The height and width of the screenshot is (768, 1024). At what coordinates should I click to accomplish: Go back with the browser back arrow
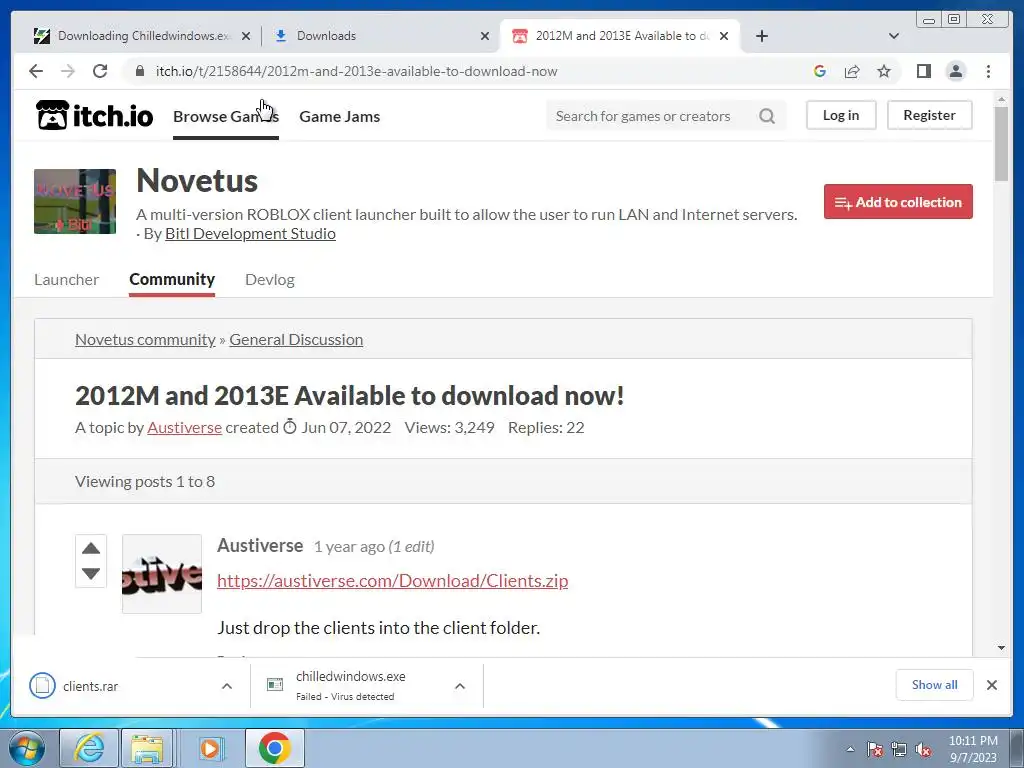pos(36,71)
